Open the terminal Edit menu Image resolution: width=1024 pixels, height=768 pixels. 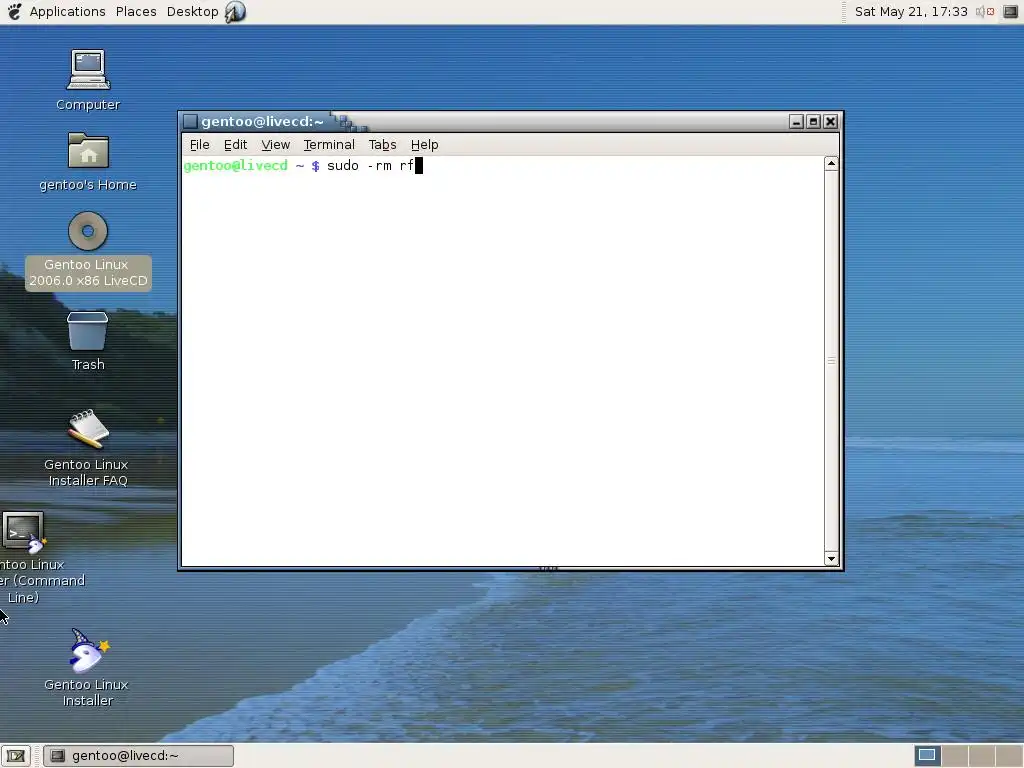235,145
